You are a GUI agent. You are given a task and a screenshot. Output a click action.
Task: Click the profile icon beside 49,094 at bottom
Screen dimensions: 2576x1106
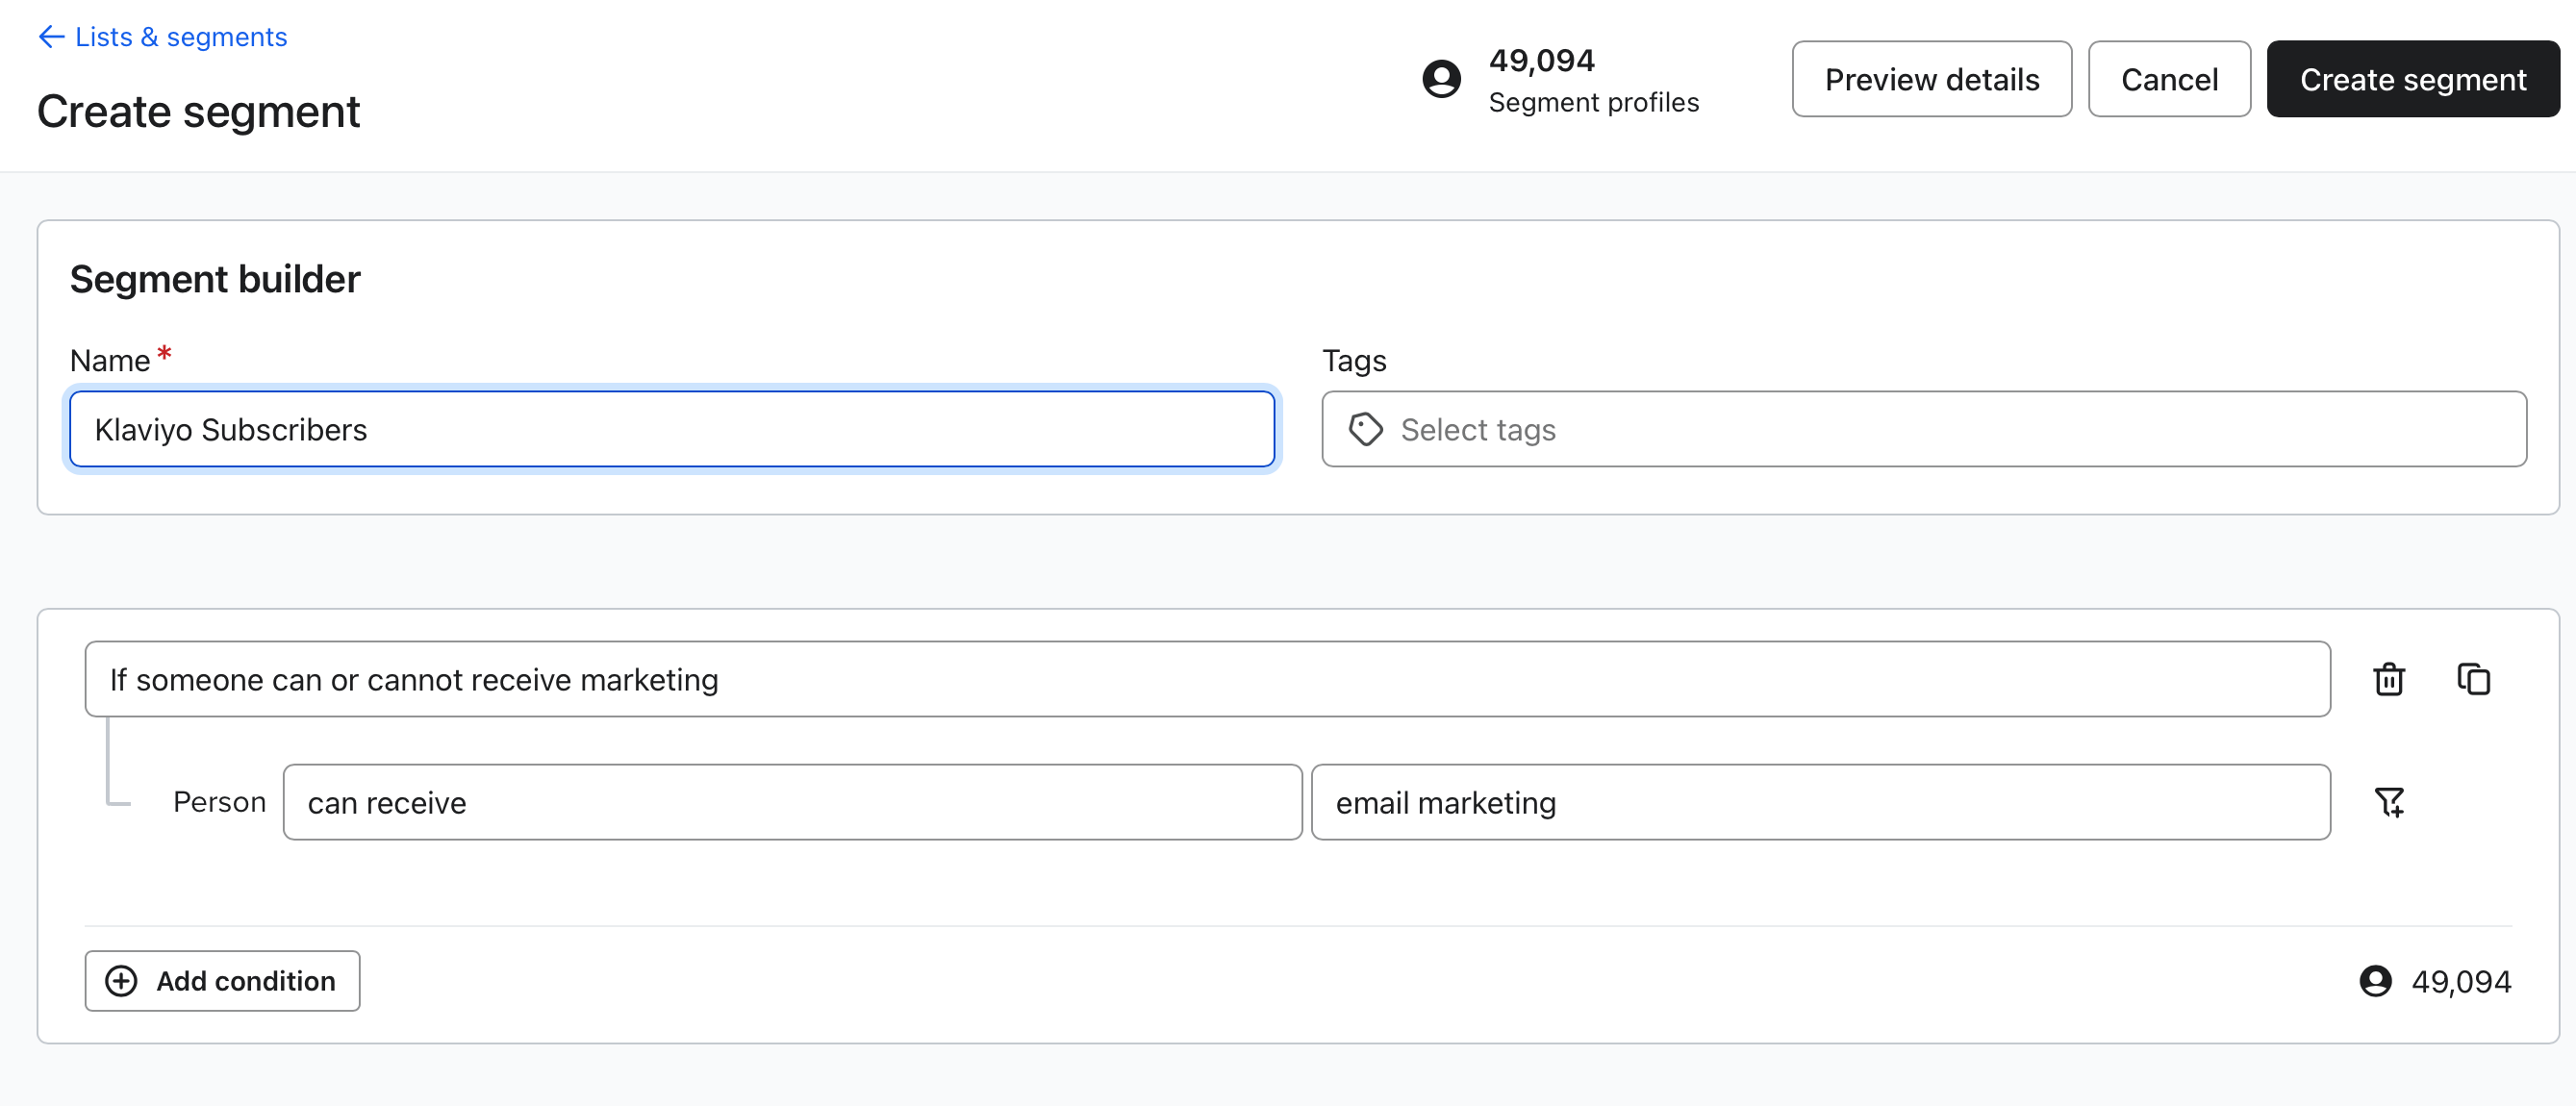point(2377,981)
